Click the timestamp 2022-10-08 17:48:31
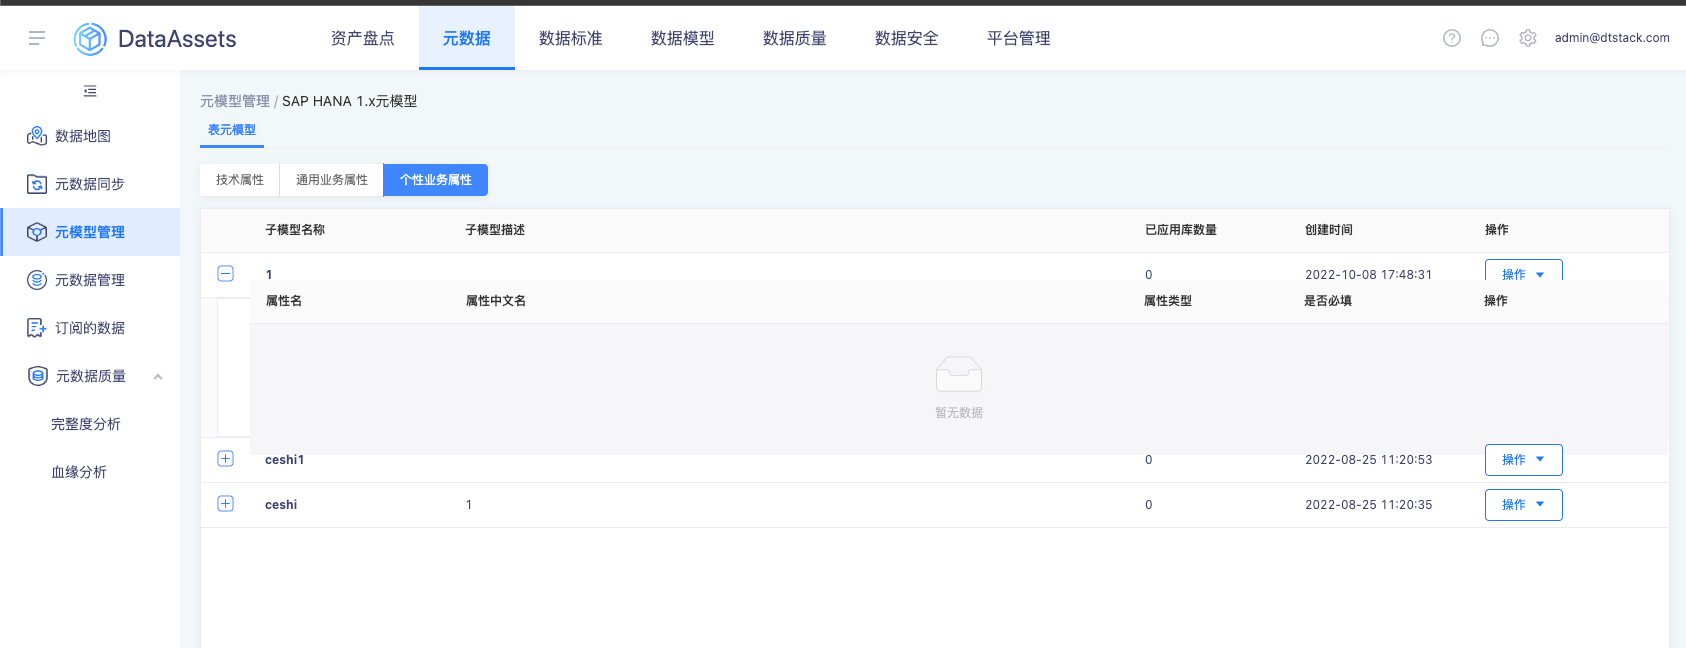This screenshot has height=648, width=1686. 1369,274
